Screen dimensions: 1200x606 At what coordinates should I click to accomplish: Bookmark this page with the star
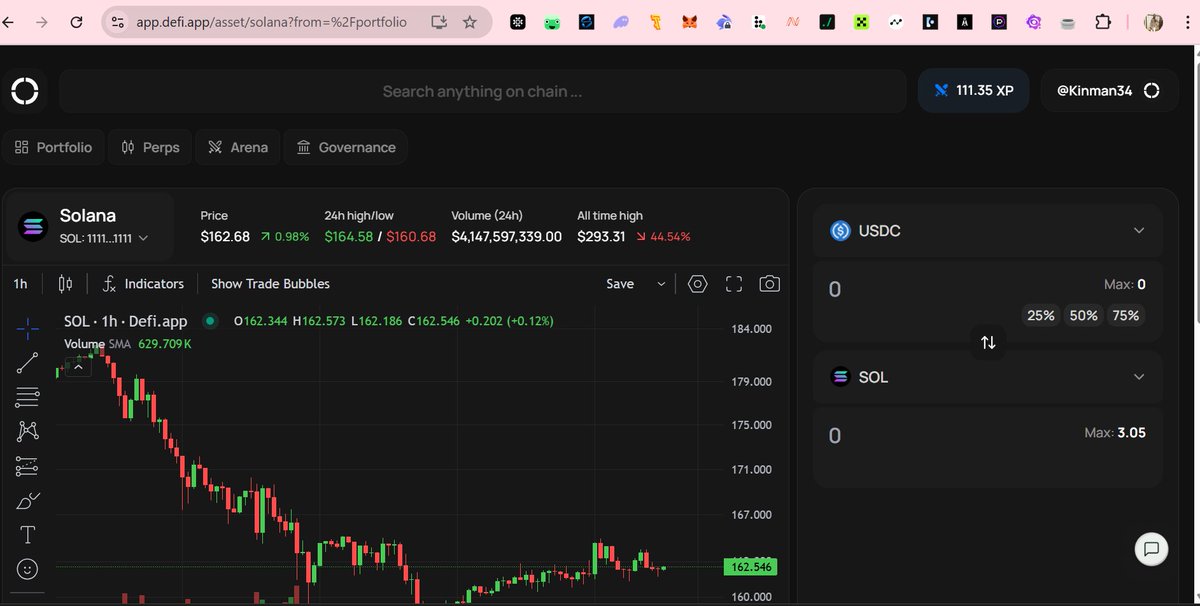470,22
